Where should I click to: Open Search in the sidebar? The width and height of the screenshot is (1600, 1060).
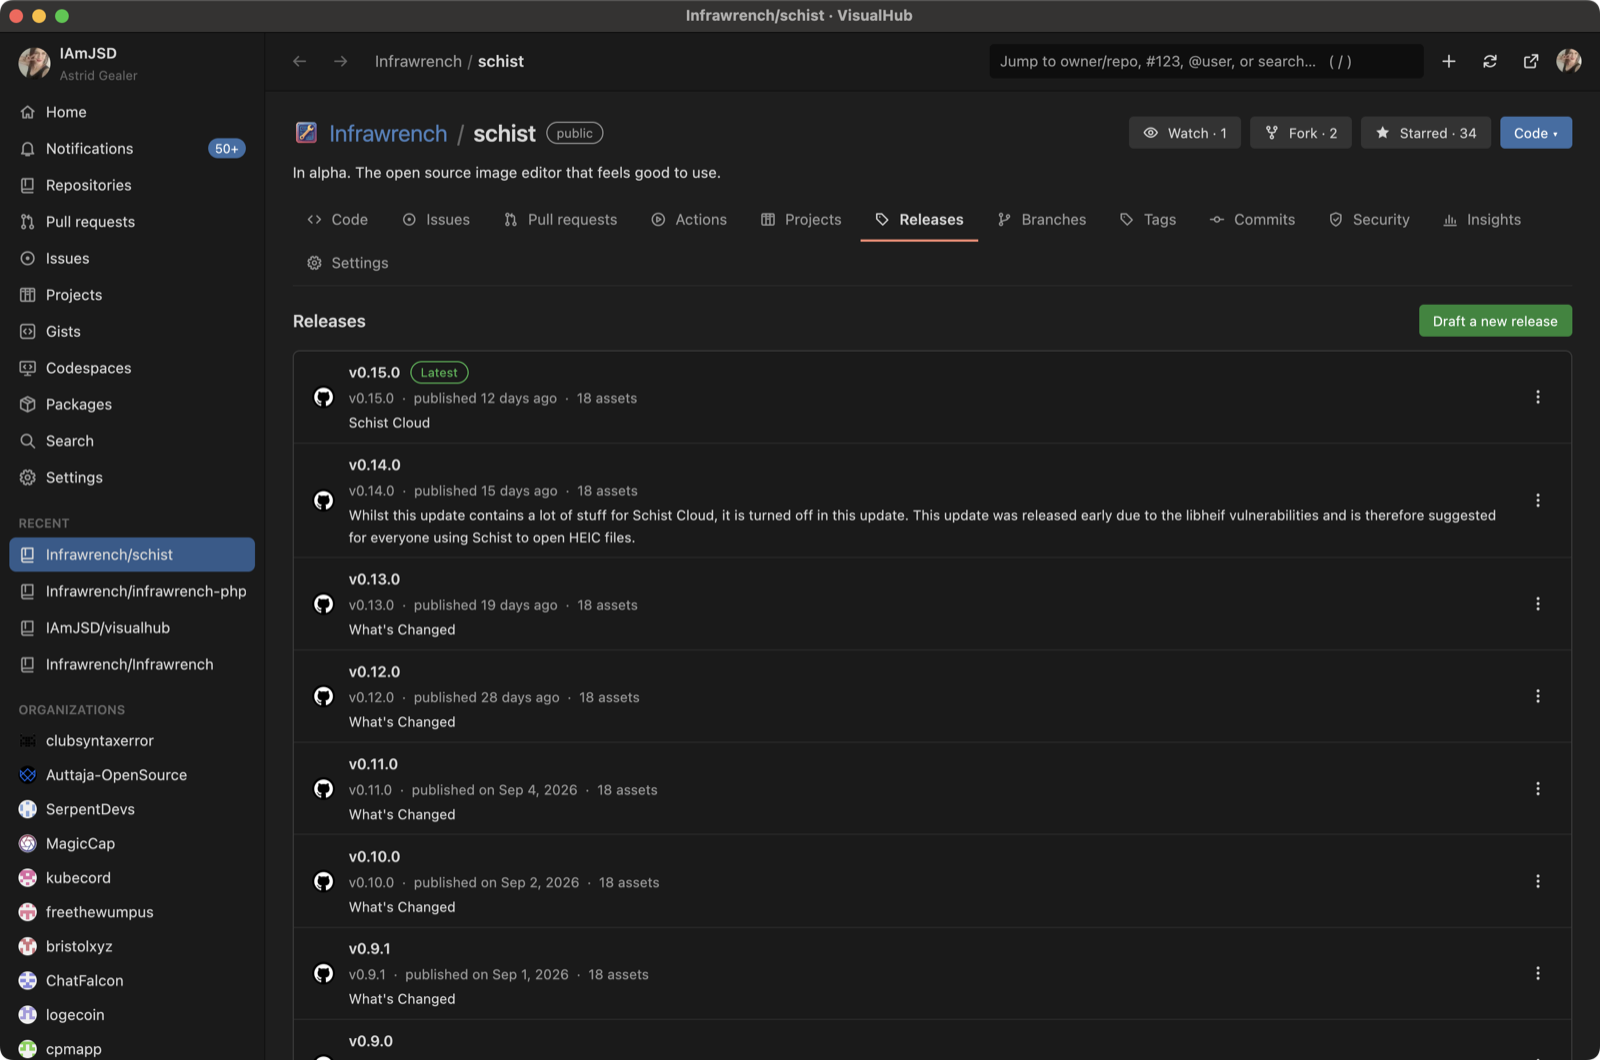(x=132, y=441)
